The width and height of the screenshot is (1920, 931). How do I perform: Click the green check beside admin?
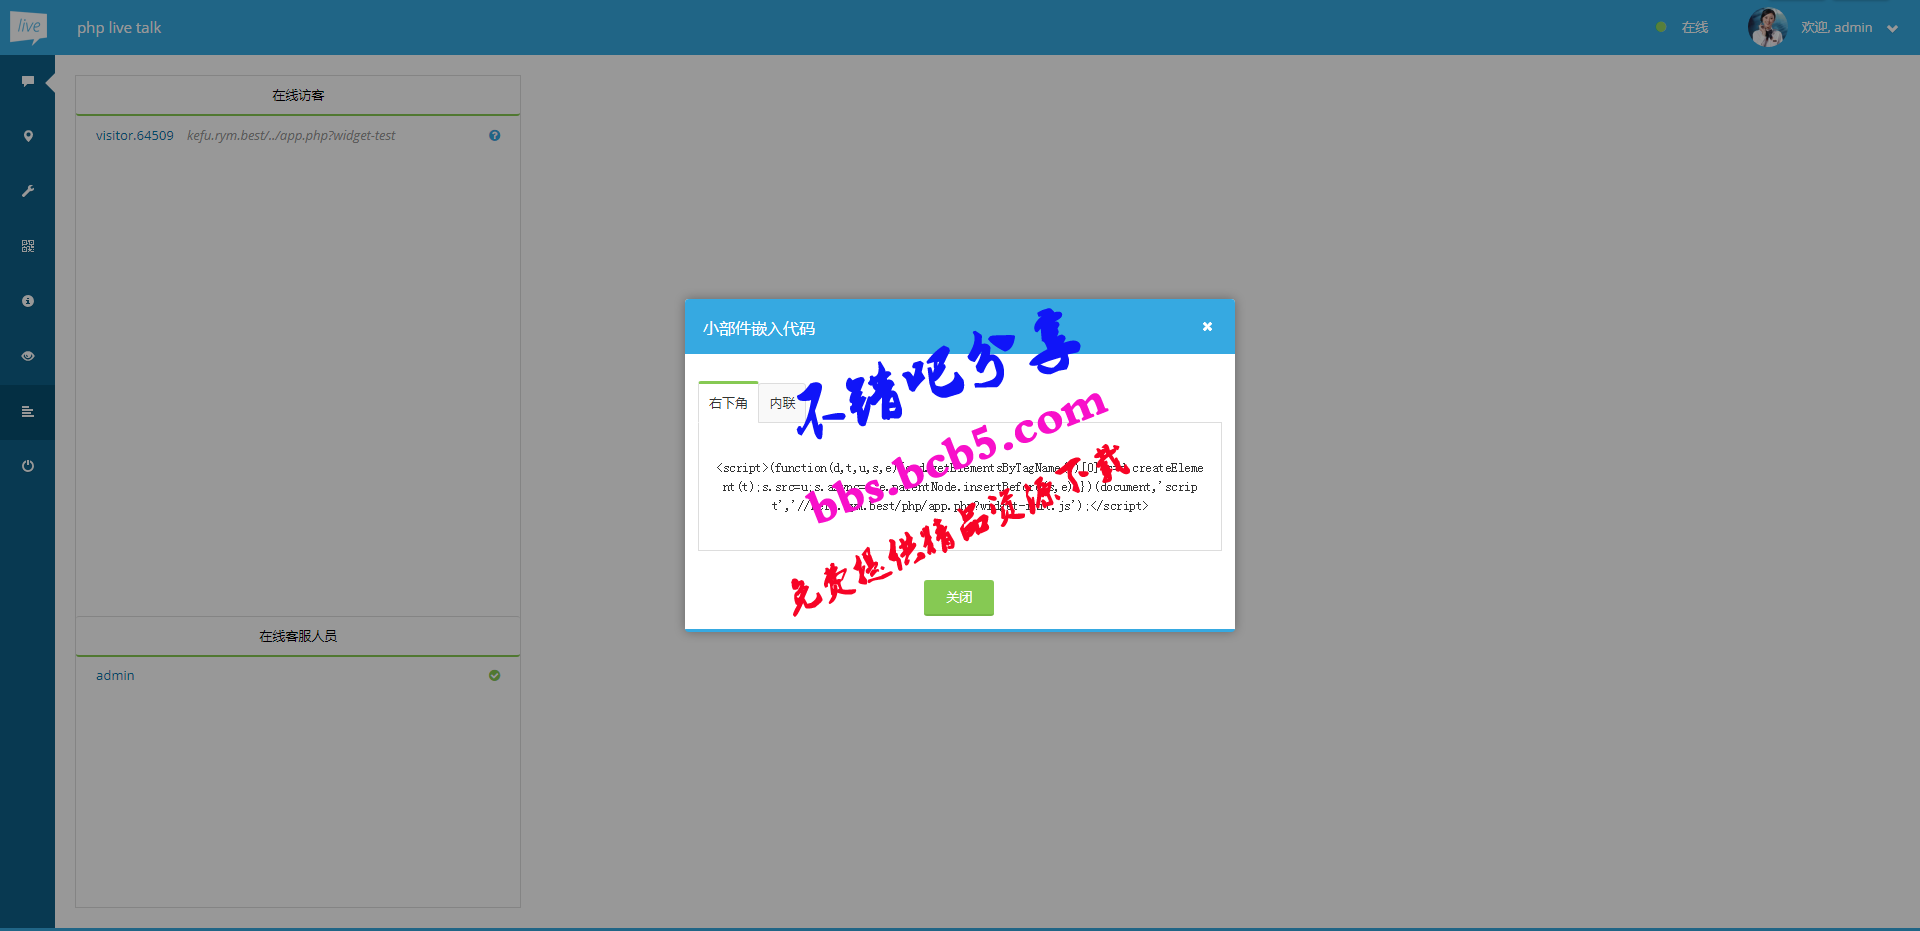coord(494,676)
